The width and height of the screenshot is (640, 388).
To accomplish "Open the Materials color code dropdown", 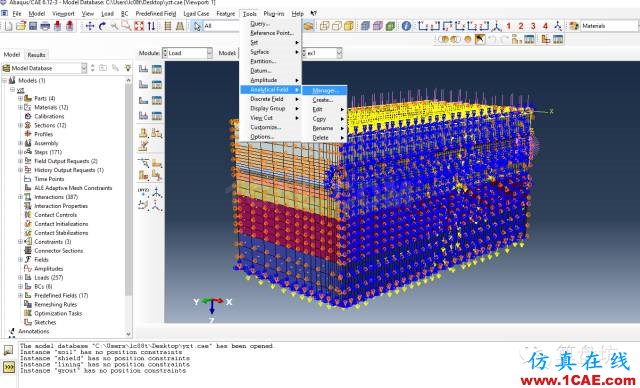I will (609, 26).
